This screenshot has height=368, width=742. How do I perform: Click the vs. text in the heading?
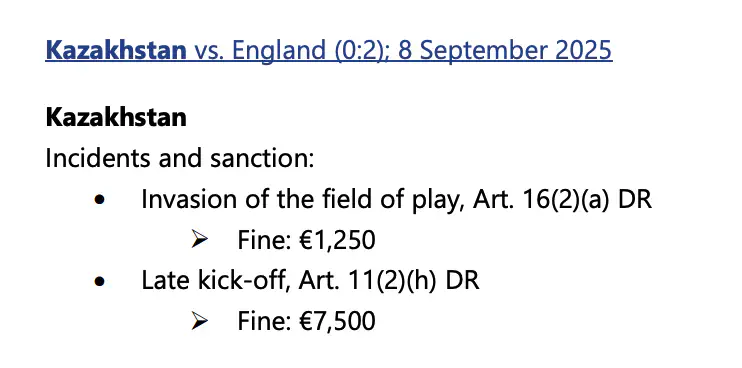click(209, 51)
